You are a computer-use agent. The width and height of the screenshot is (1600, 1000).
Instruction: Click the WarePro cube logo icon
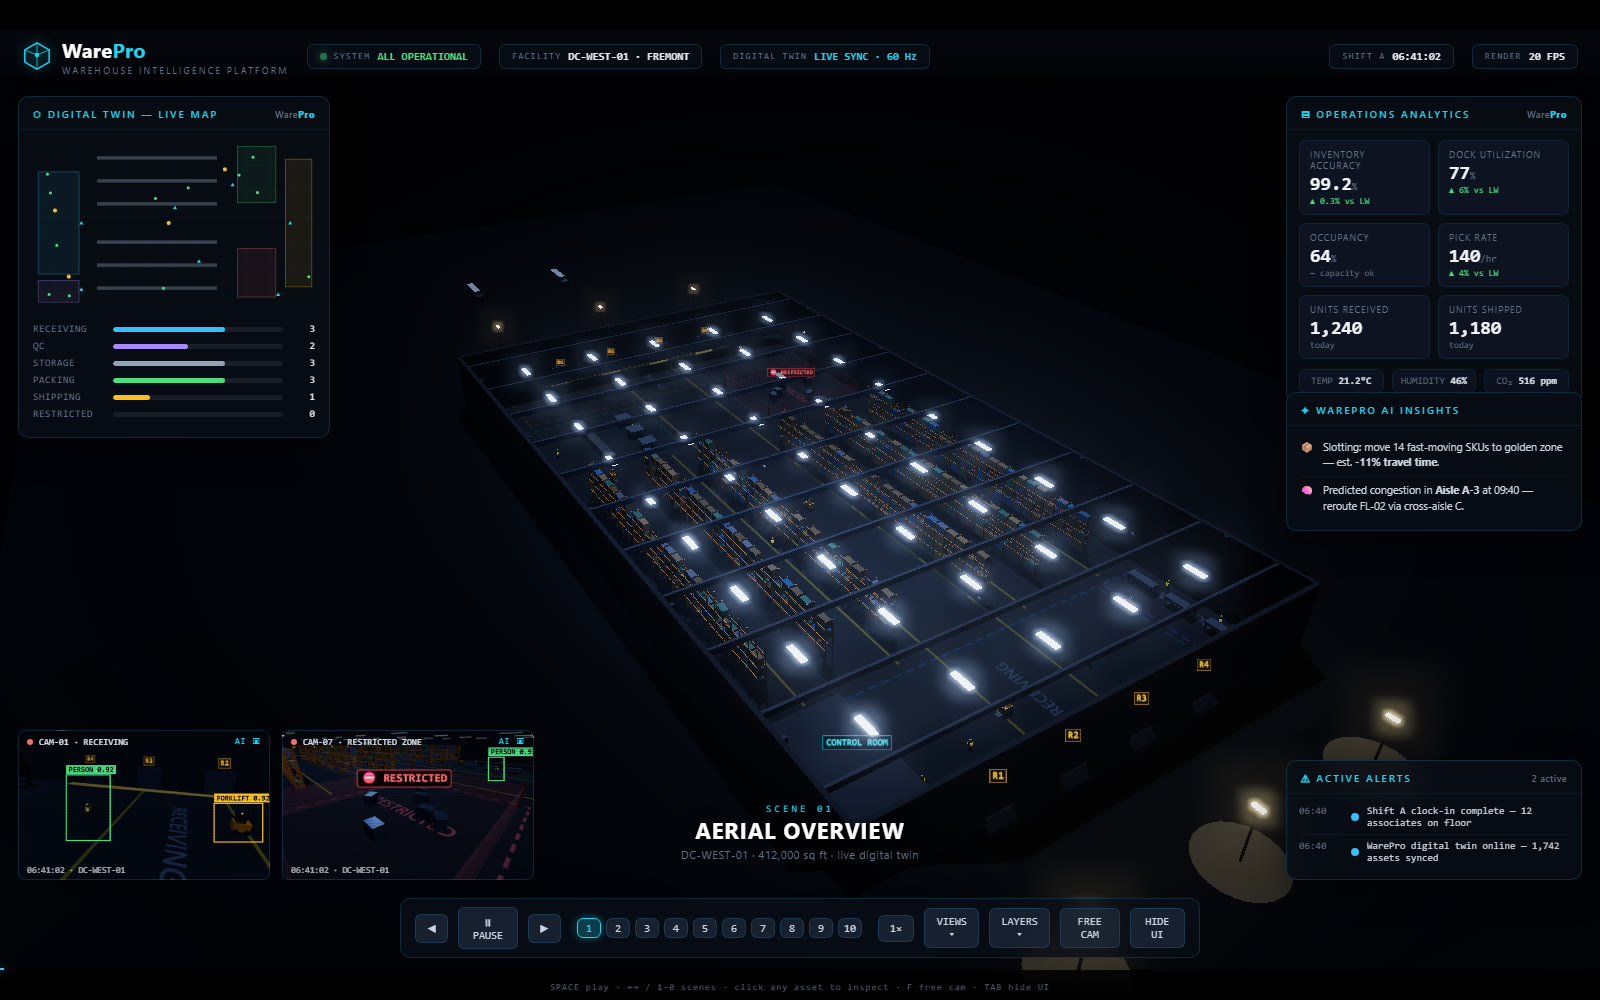pyautogui.click(x=37, y=56)
